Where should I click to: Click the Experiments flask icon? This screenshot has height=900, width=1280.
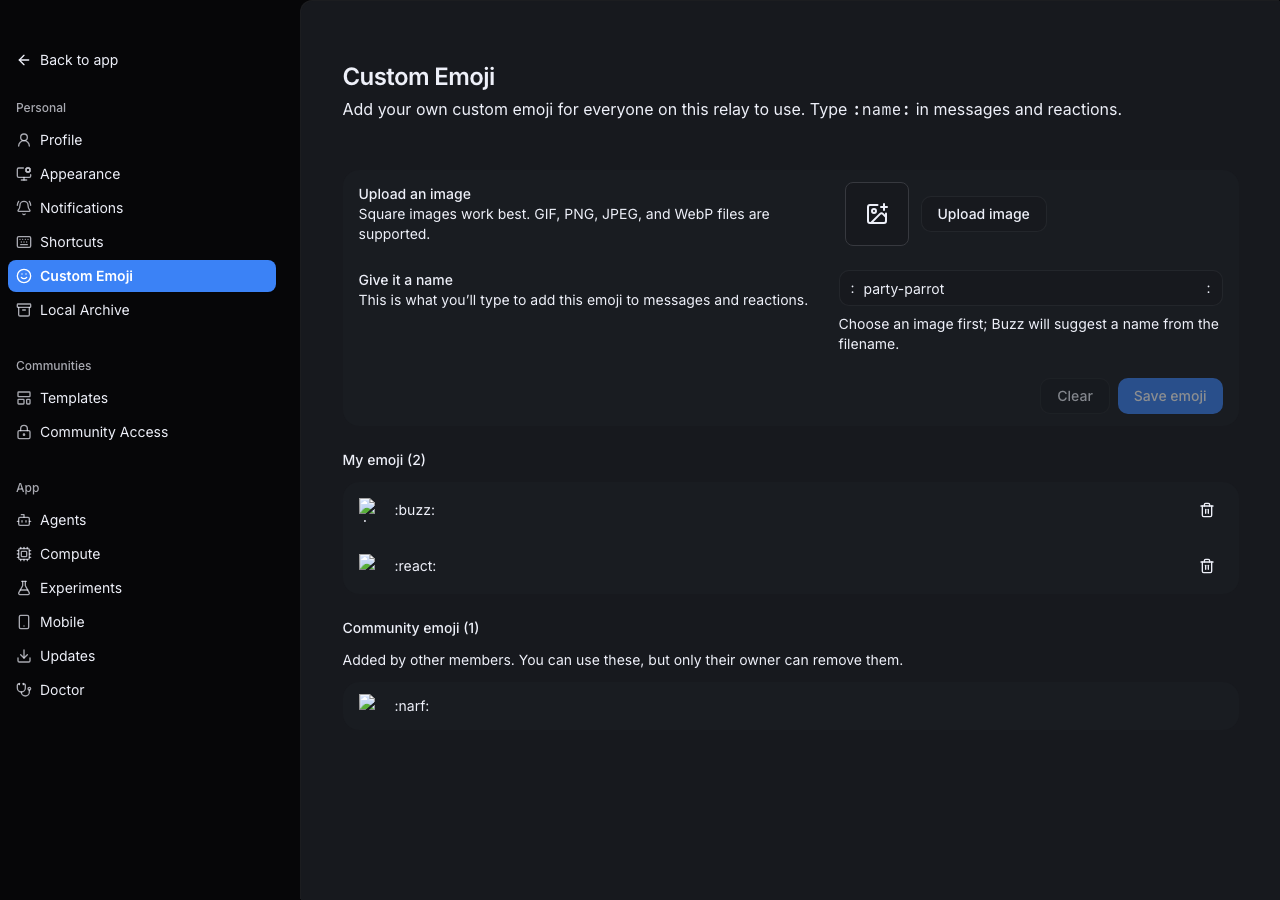pos(24,588)
